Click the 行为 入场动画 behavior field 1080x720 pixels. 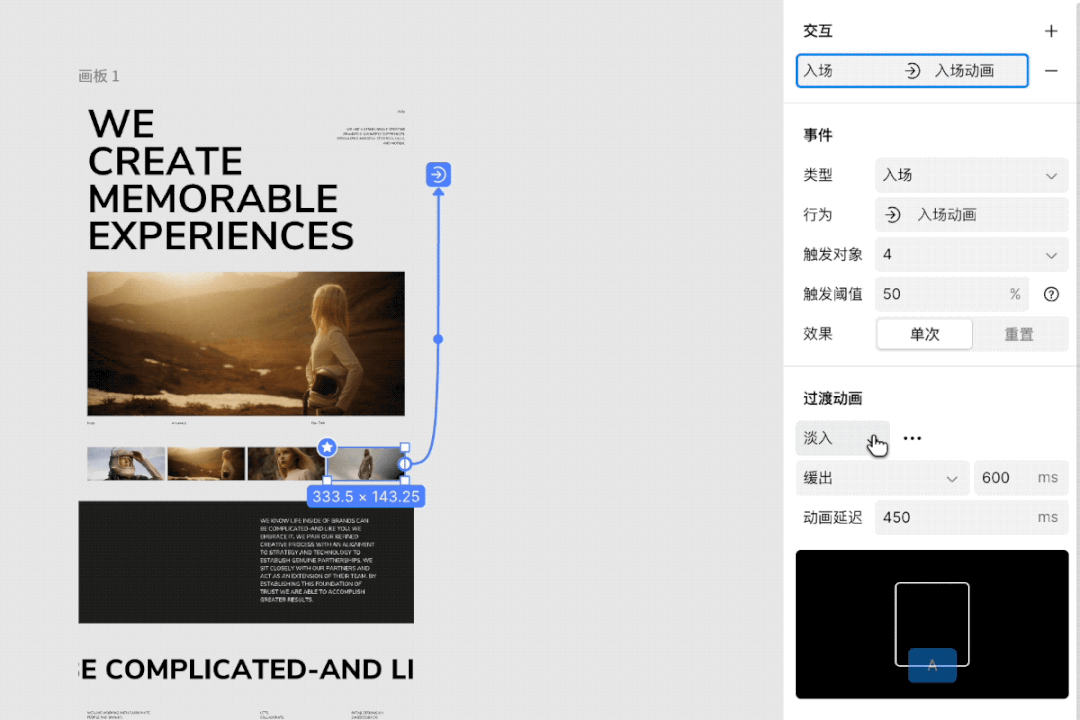pyautogui.click(x=970, y=215)
